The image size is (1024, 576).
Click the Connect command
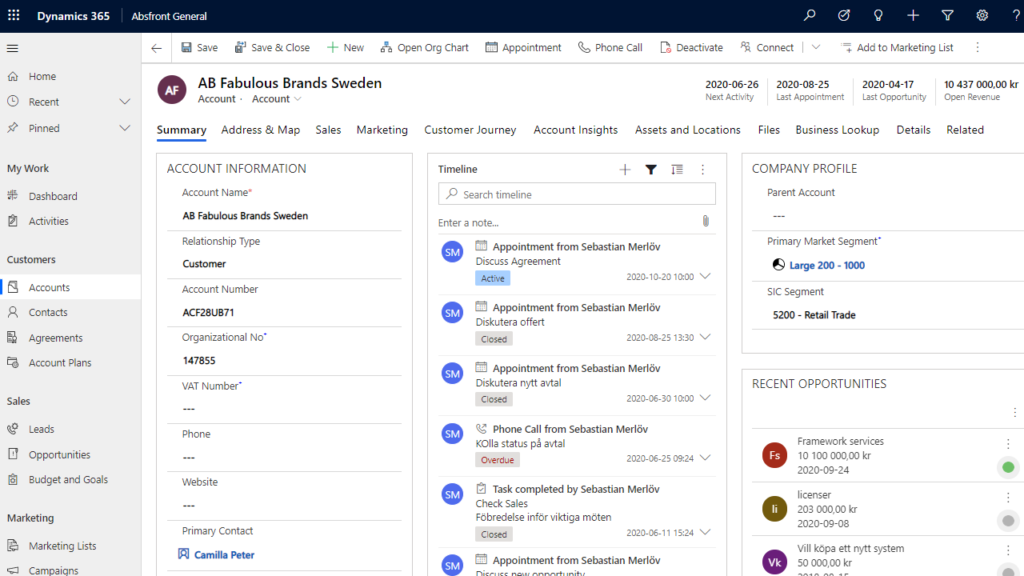pos(767,48)
